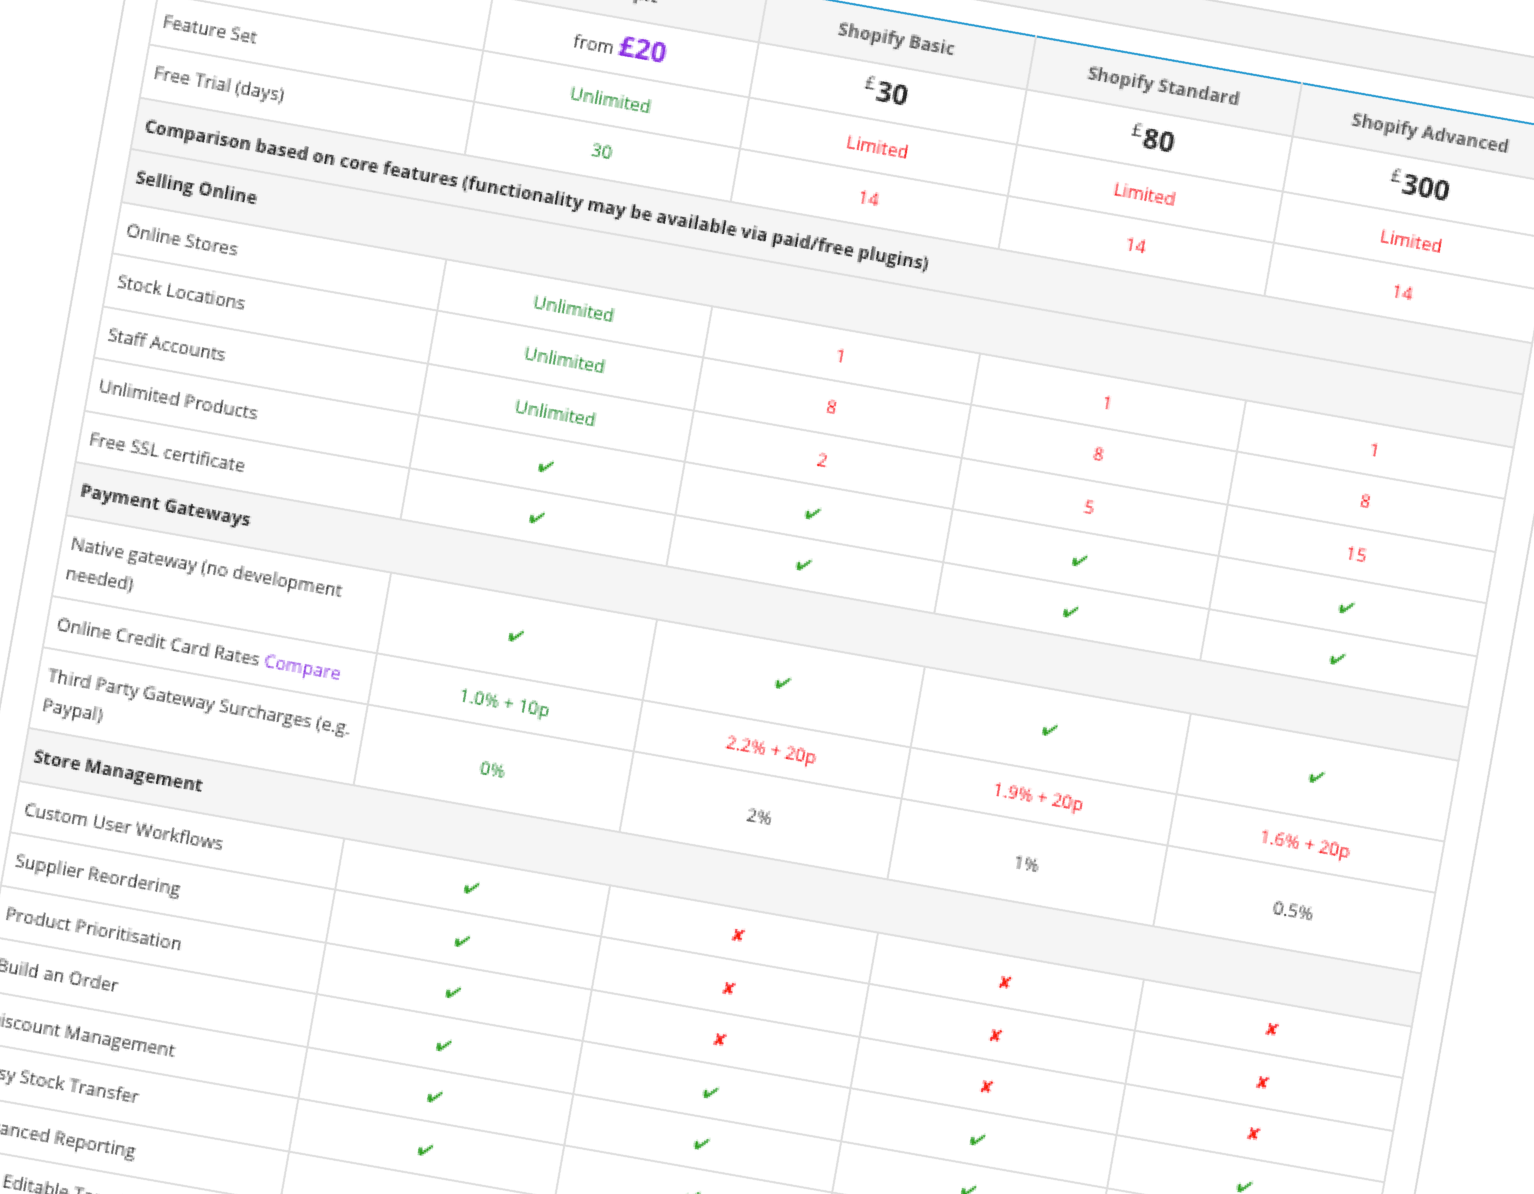Click the Build an Order checkmark under Shopify Standard
Viewport: 1534px width, 1194px height.
[x=977, y=1140]
